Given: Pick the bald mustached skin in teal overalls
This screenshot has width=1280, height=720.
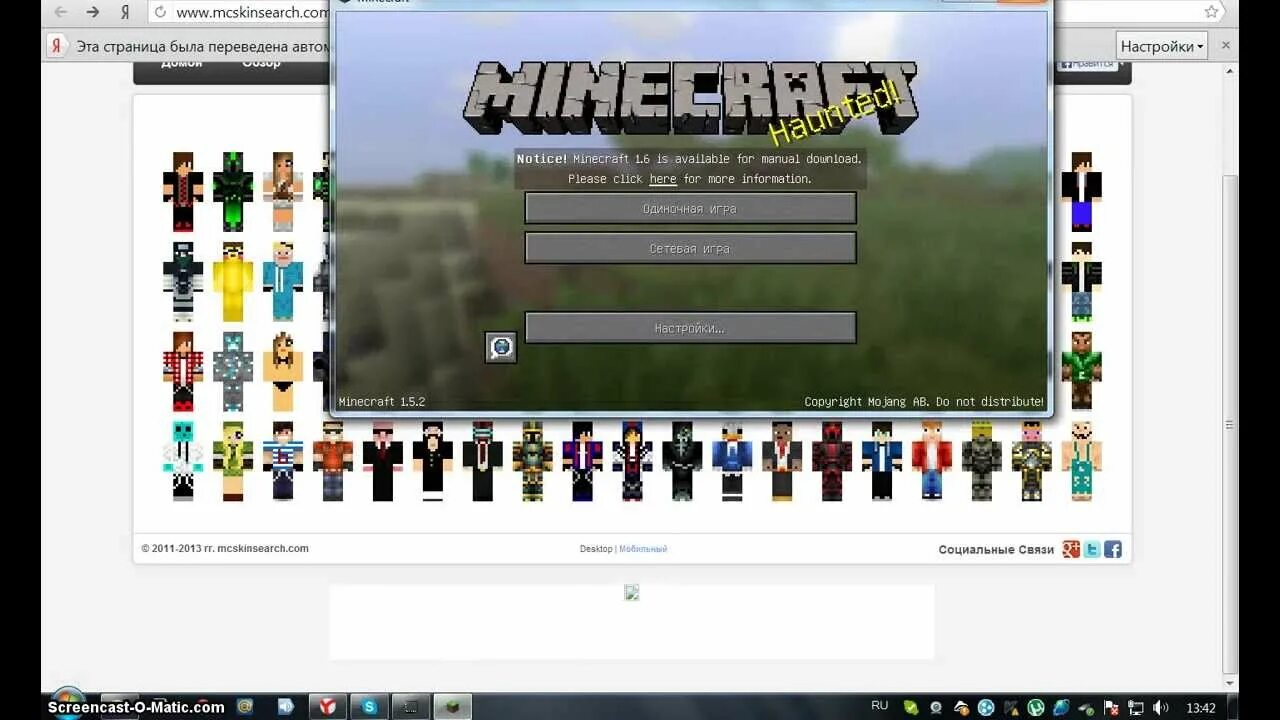Looking at the screenshot, I should click(1082, 461).
